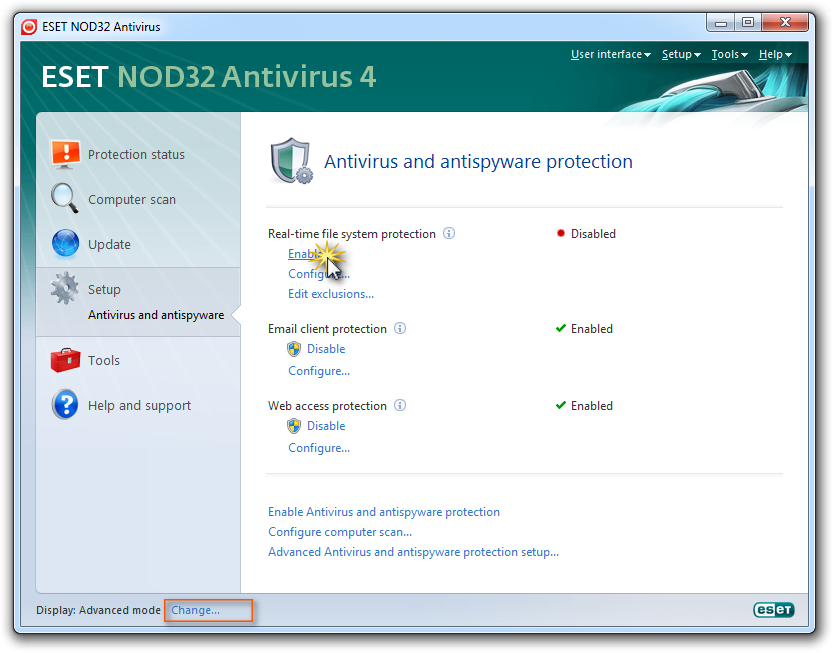Click the question mark Help and support icon
The height and width of the screenshot is (653, 834).
coord(65,405)
